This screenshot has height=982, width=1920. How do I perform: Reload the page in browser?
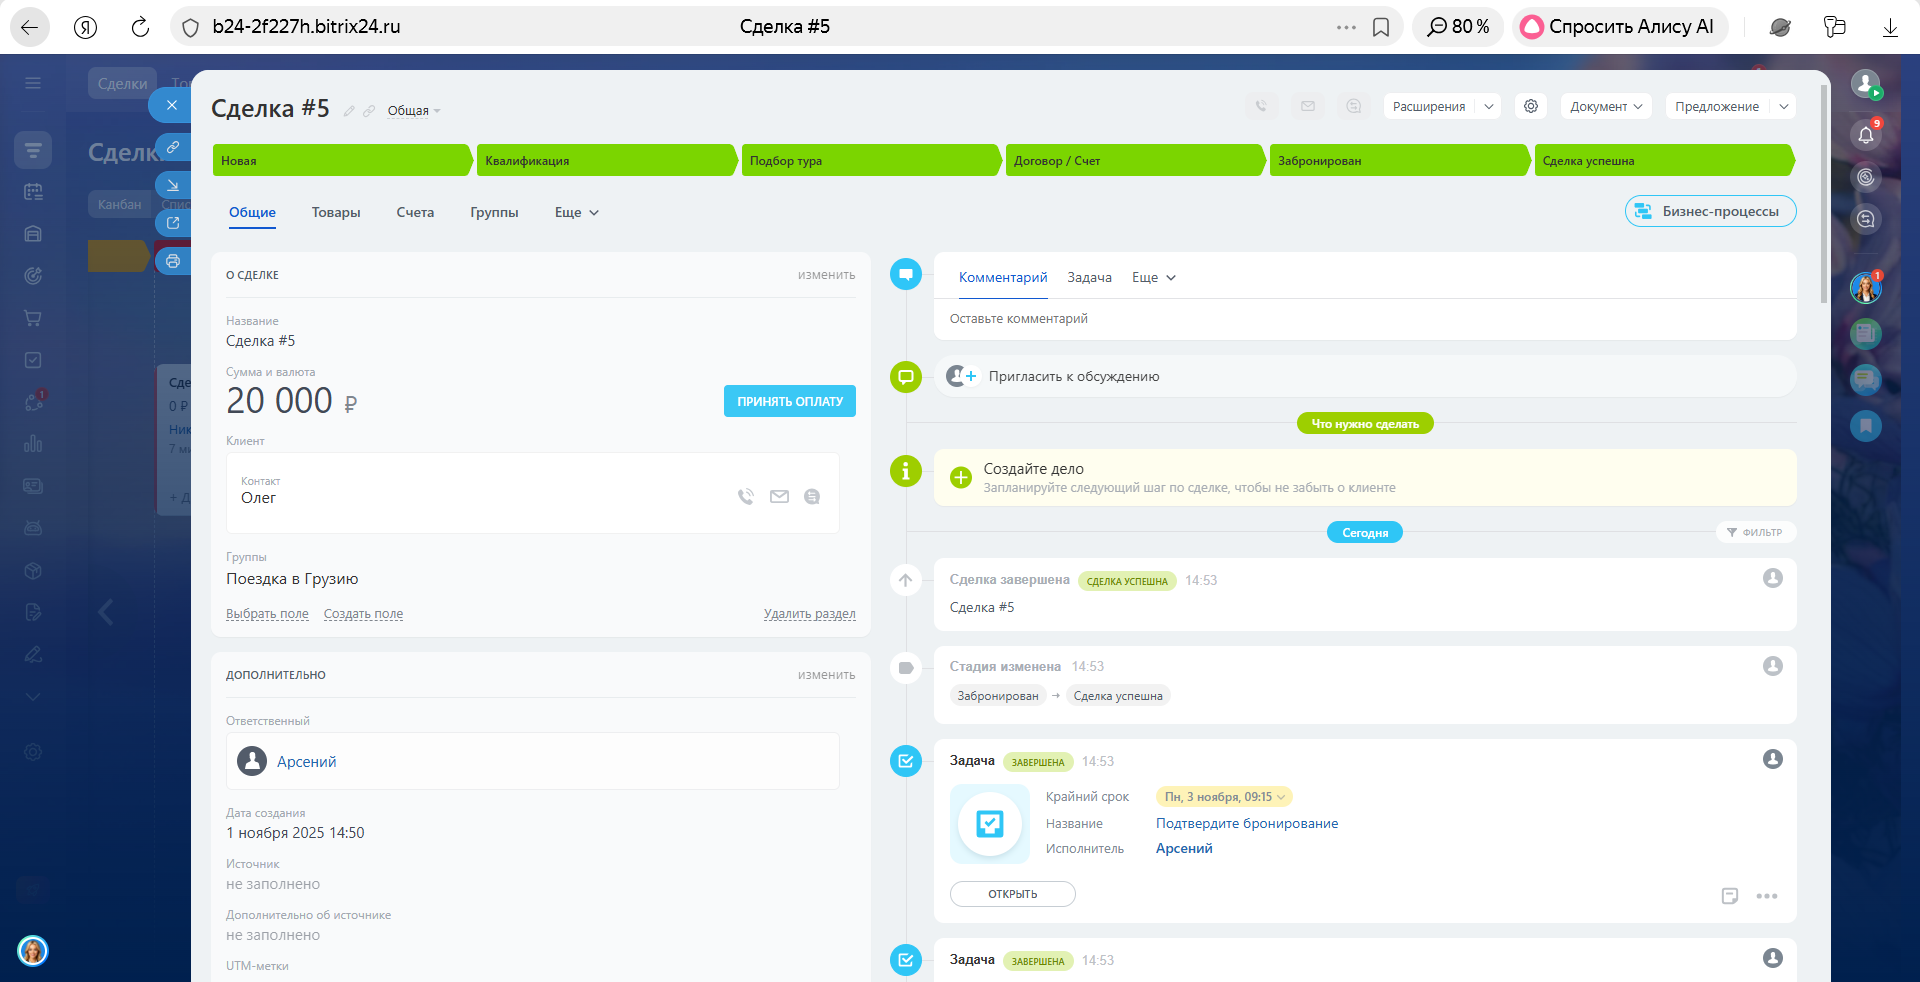[x=140, y=27]
